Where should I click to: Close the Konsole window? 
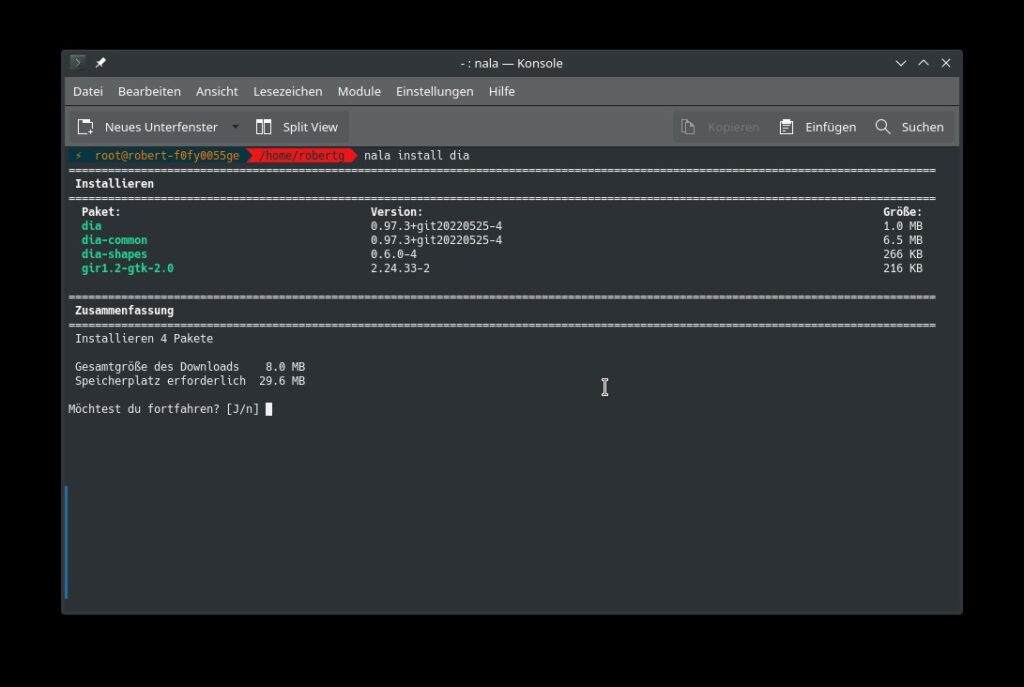(946, 63)
